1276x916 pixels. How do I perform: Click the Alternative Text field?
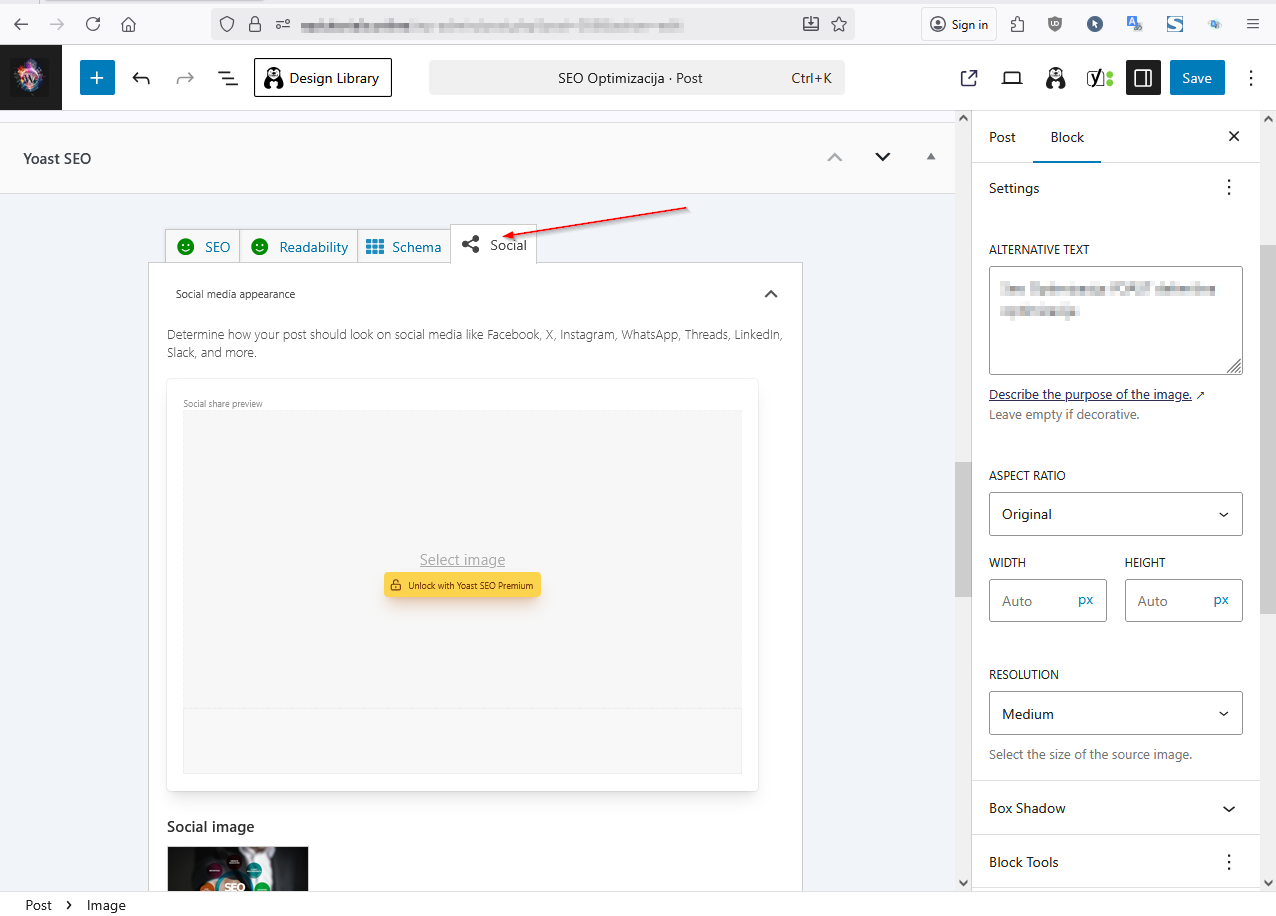click(1115, 320)
